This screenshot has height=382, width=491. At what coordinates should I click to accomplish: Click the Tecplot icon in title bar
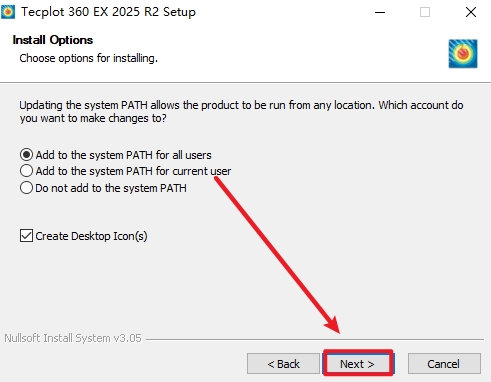click(8, 12)
